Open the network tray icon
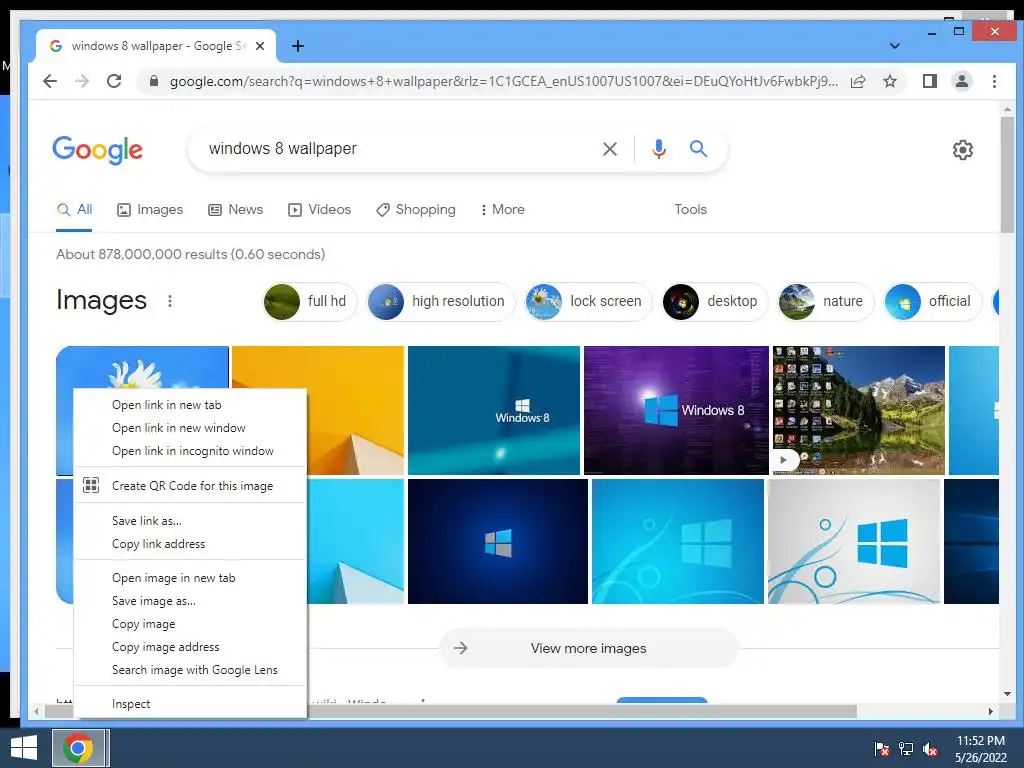The image size is (1024, 768). coord(906,749)
